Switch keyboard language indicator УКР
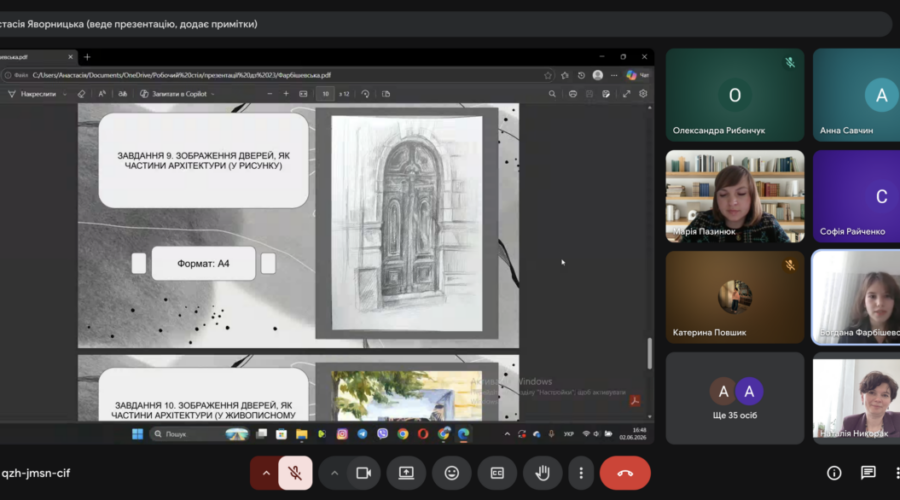The width and height of the screenshot is (900, 500). (x=568, y=434)
